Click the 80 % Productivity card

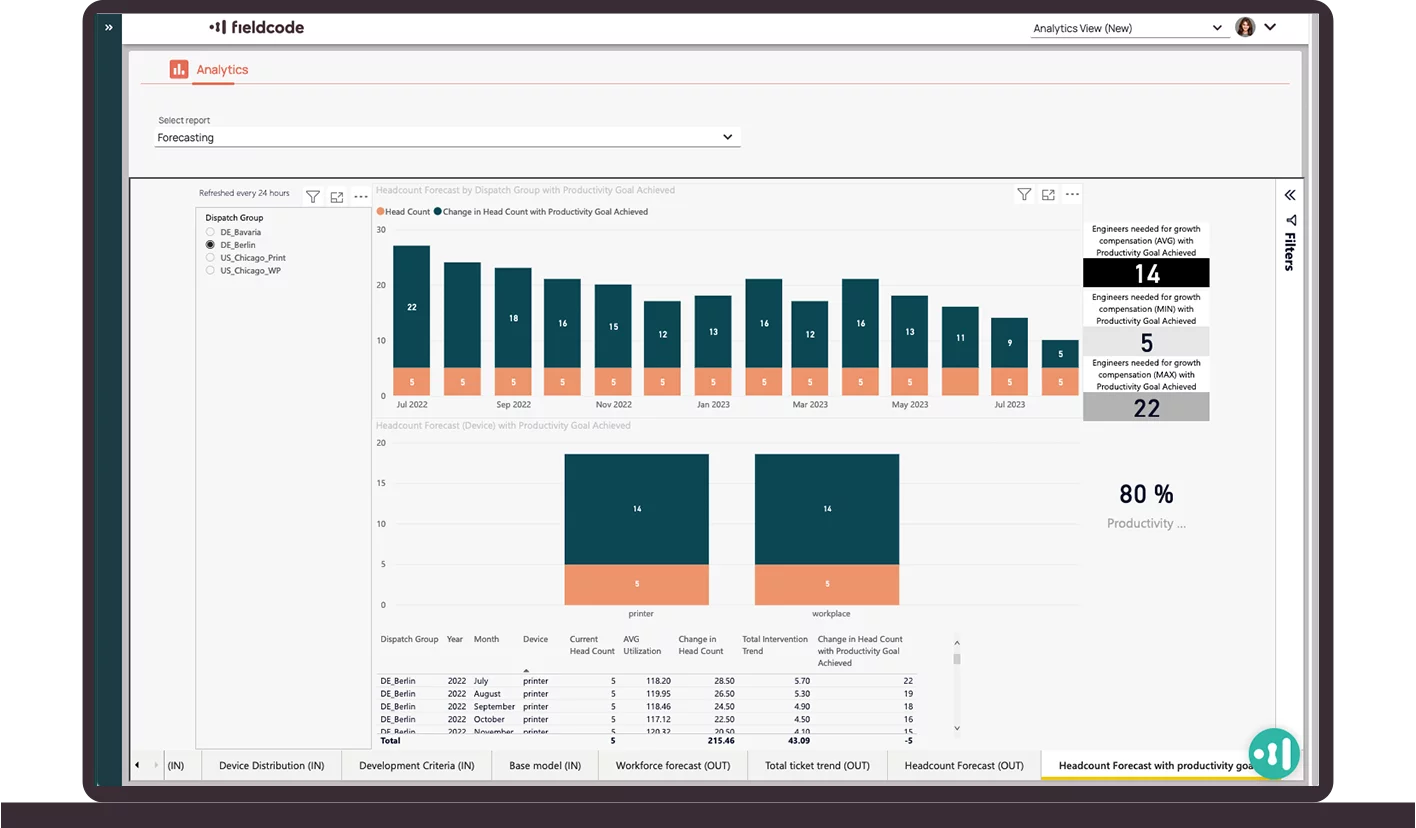point(1146,505)
